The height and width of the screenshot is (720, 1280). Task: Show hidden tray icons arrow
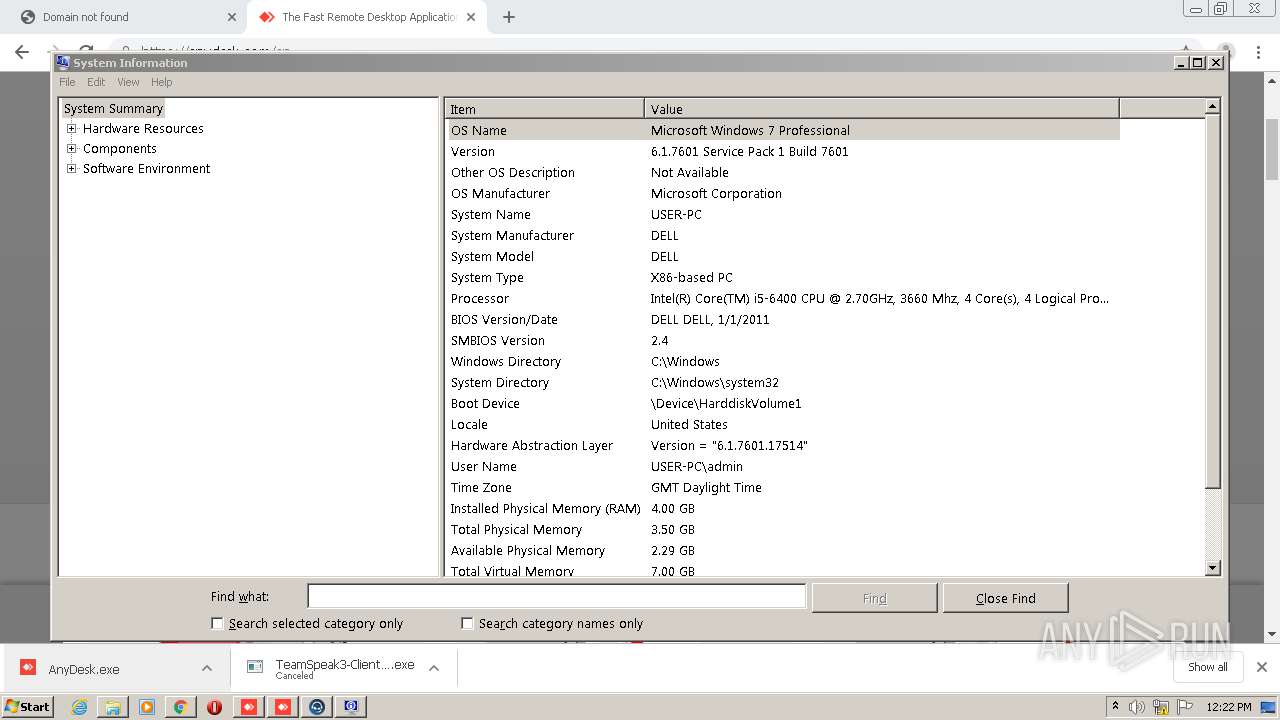(x=1115, y=706)
